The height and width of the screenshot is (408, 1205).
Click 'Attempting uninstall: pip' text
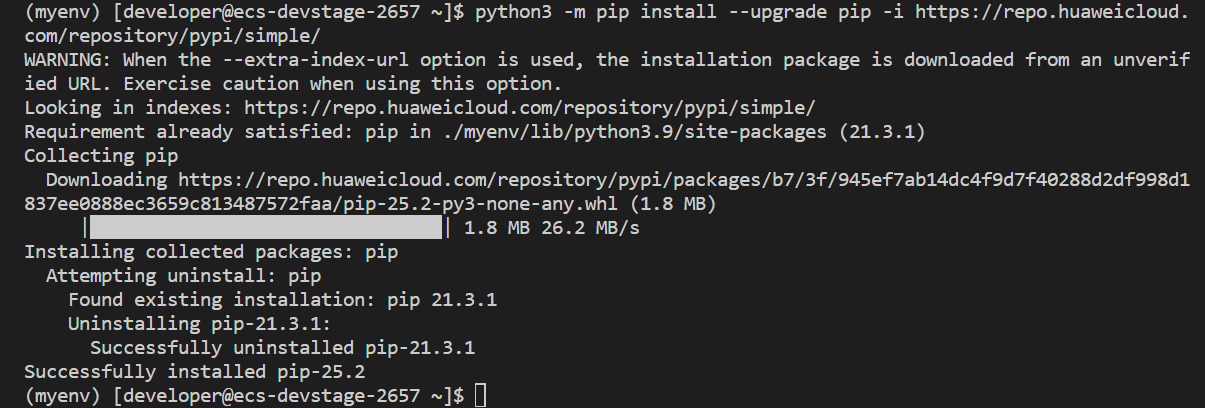184,276
